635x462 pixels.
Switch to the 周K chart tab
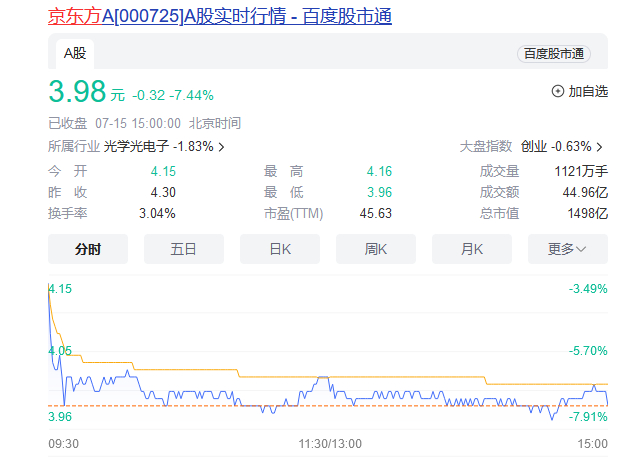point(376,249)
